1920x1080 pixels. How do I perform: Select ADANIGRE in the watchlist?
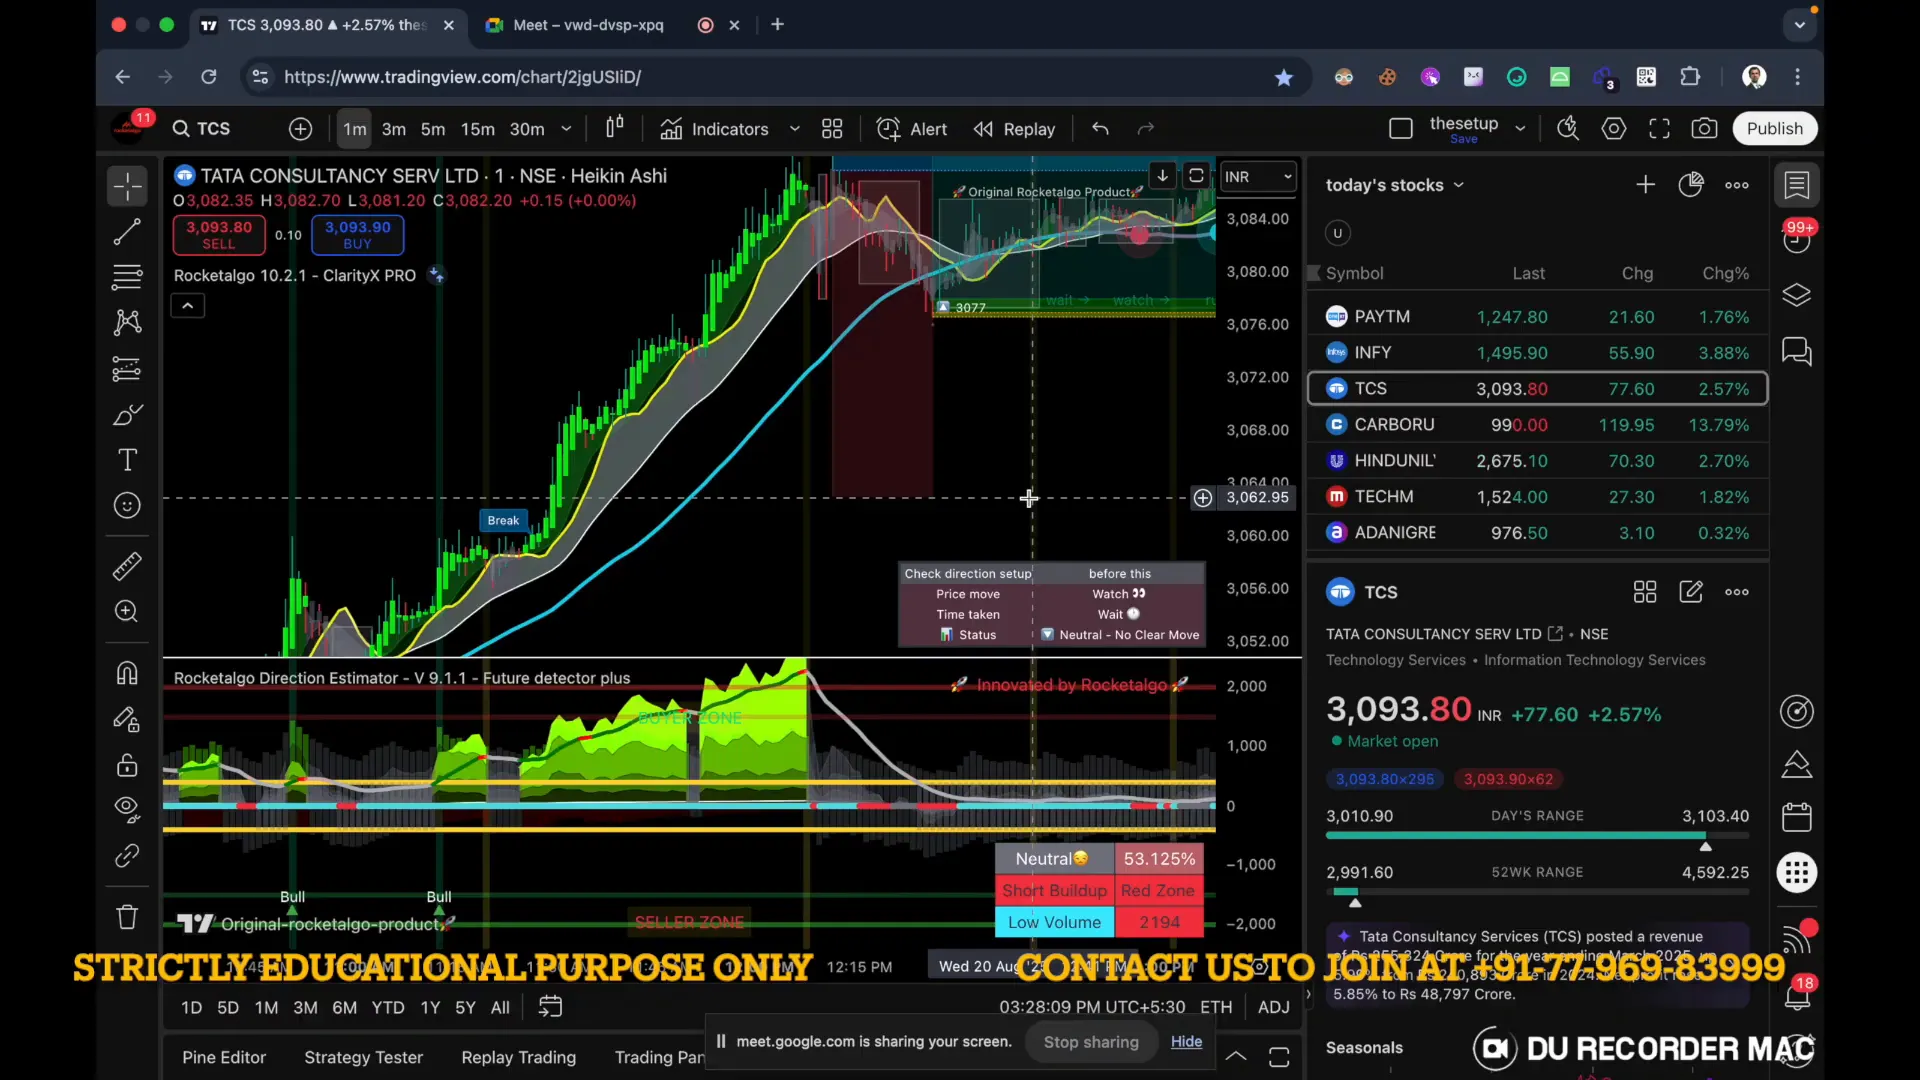[x=1537, y=533]
